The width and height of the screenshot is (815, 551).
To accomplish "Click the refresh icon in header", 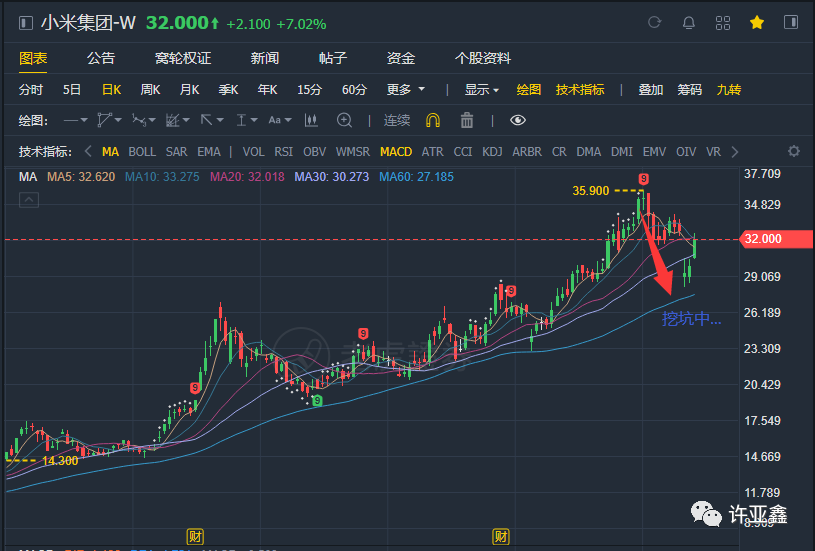I will 654,22.
